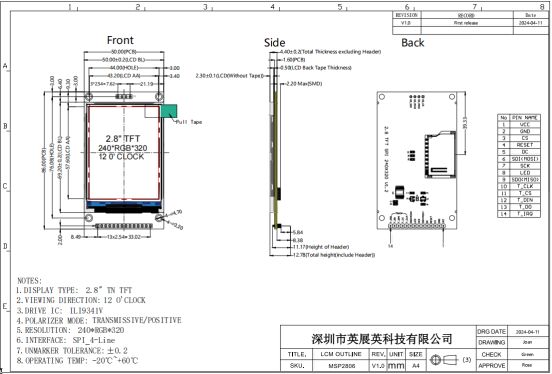Click the 2.8" TFT label inside display
The image size is (552, 374).
tap(123, 139)
